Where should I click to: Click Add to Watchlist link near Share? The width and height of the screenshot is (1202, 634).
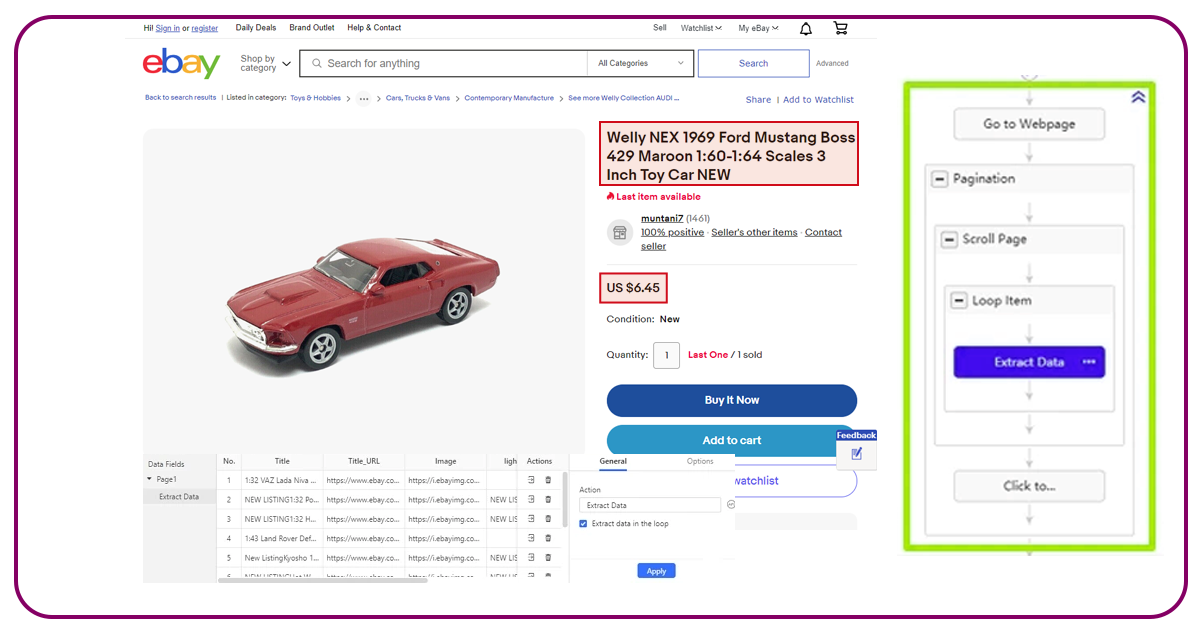[818, 100]
